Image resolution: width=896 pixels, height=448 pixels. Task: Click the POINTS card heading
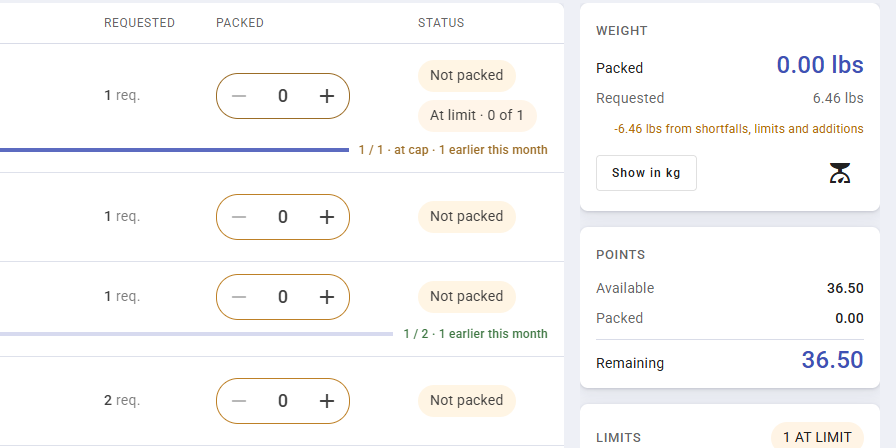click(x=621, y=255)
